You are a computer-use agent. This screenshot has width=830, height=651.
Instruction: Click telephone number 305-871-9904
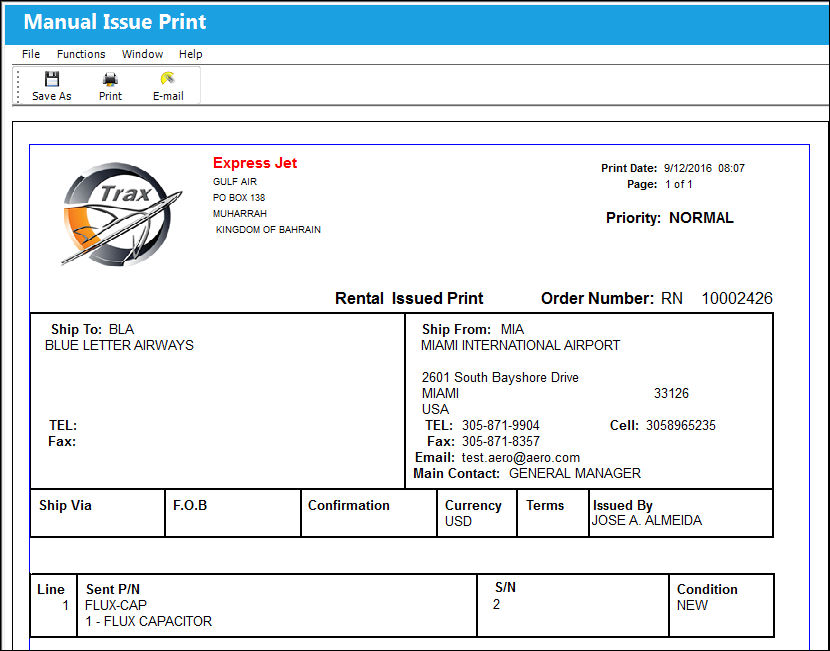[500, 426]
